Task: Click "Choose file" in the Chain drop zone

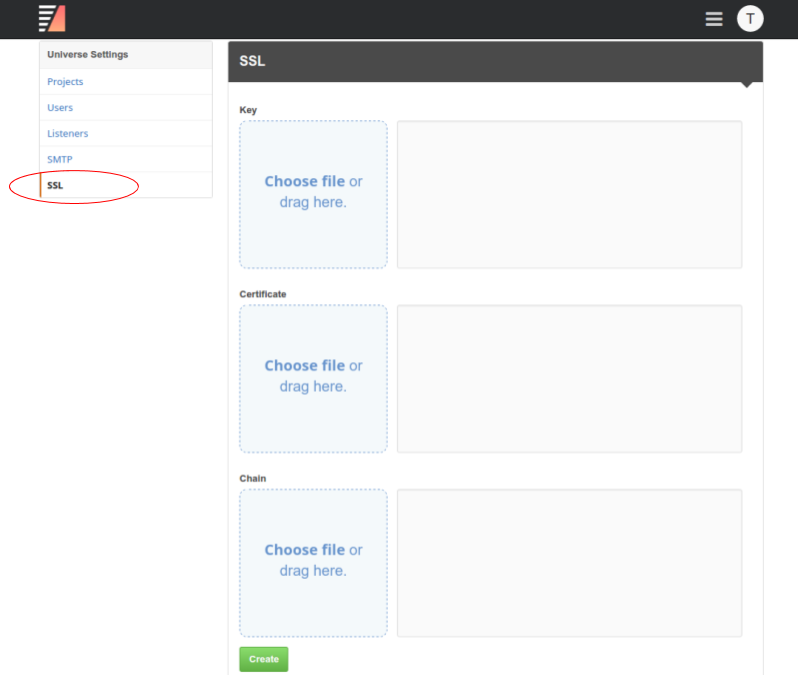Action: (304, 550)
